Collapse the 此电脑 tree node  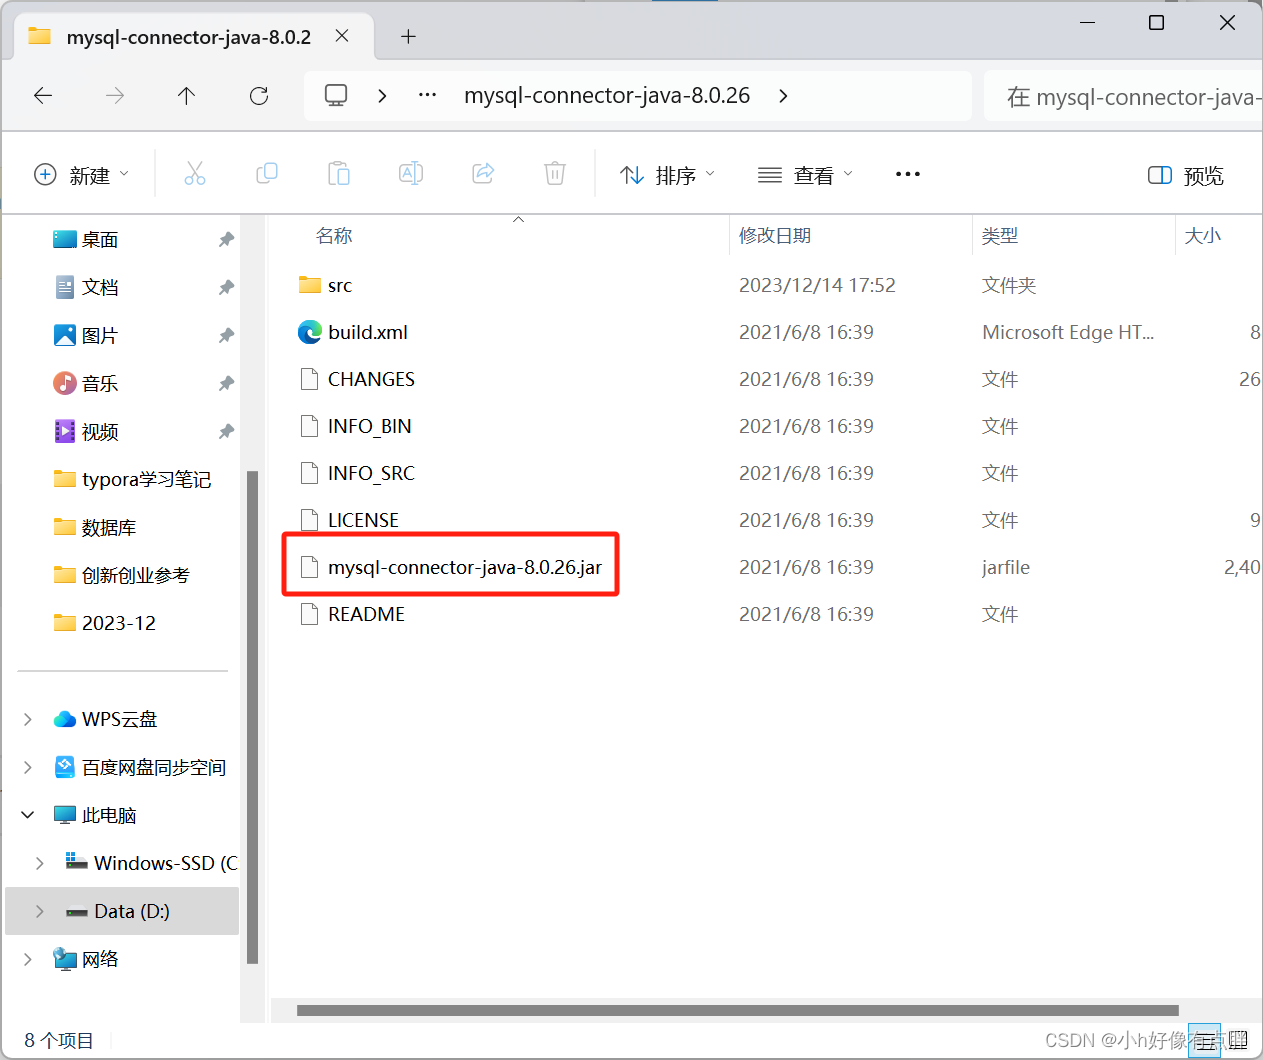point(28,815)
